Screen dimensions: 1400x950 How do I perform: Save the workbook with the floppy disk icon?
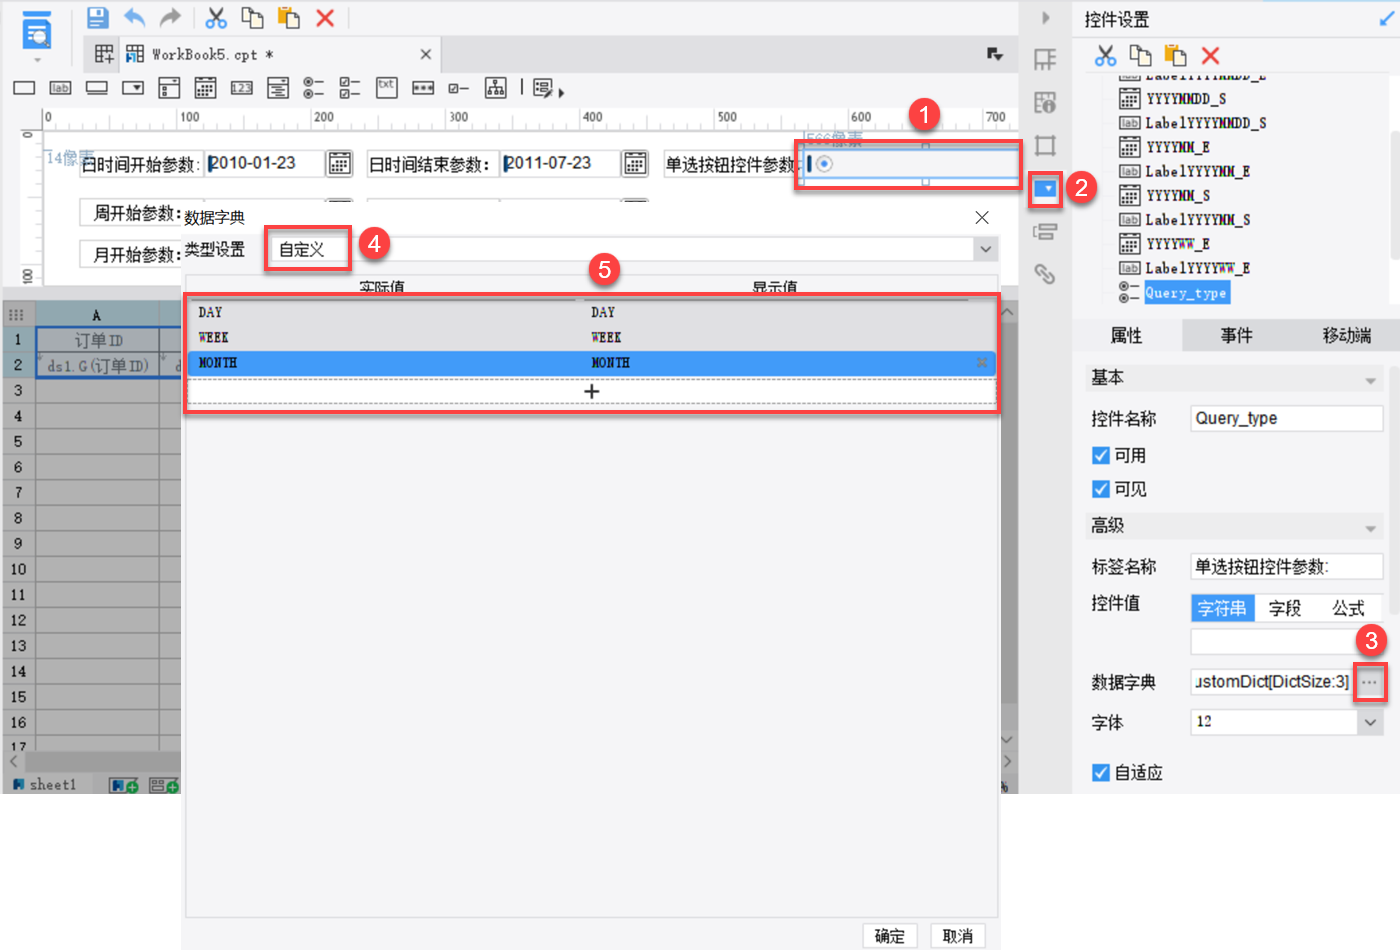[x=97, y=17]
